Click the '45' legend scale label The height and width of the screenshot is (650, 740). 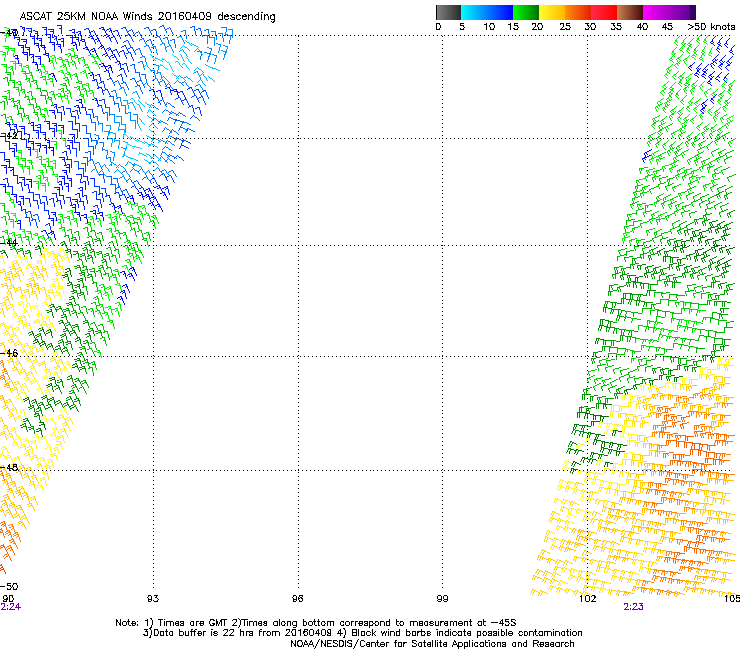(x=667, y=27)
